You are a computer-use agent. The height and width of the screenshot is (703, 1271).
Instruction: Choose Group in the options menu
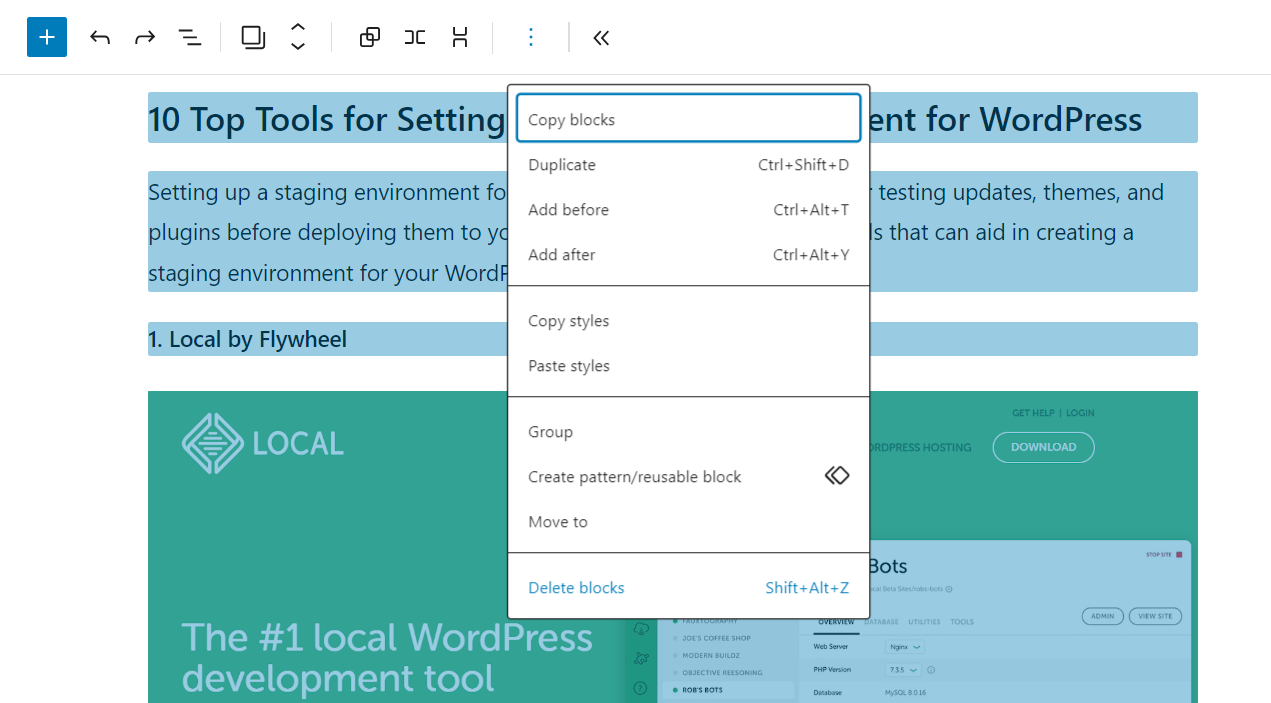click(689, 432)
